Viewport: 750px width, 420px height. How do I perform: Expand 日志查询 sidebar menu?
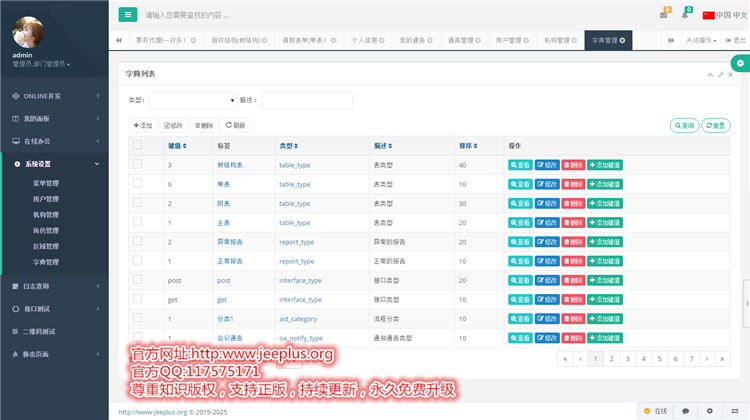(55, 286)
